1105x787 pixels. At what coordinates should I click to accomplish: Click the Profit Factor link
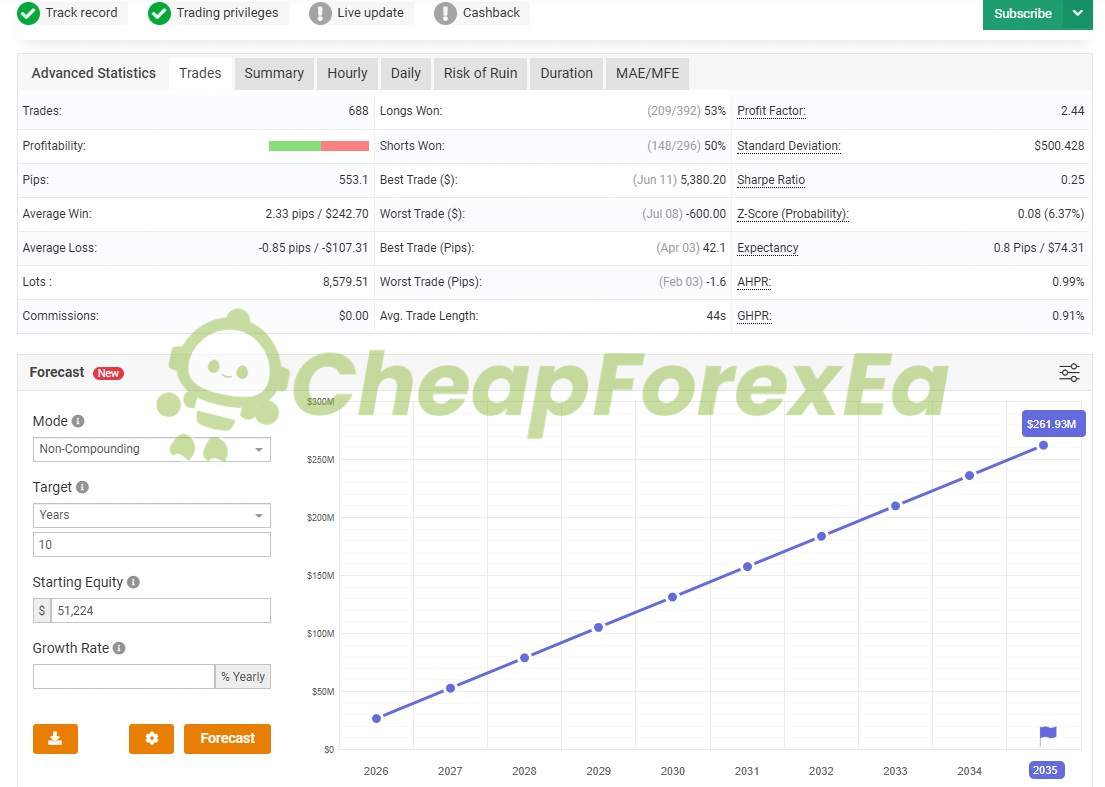(771, 111)
